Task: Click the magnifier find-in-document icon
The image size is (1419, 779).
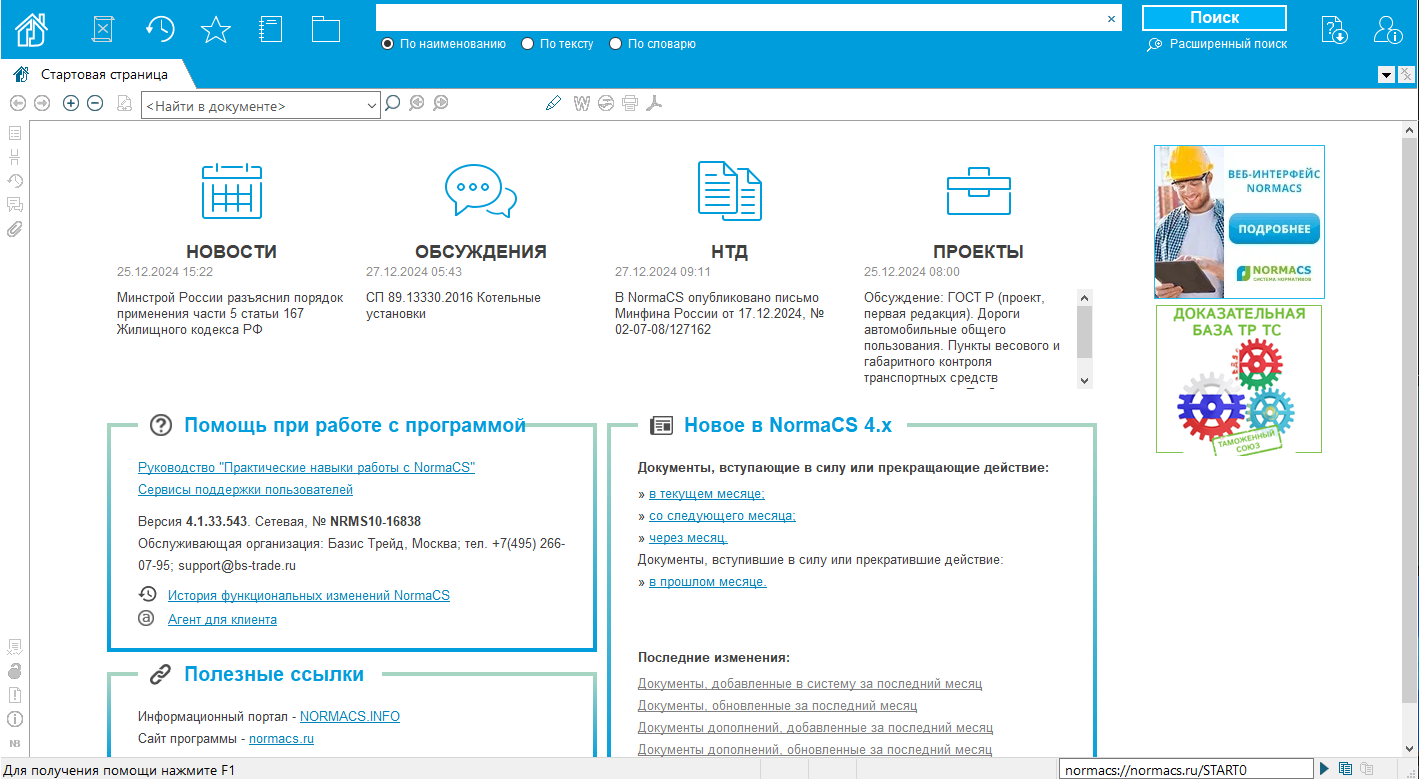Action: pyautogui.click(x=393, y=103)
